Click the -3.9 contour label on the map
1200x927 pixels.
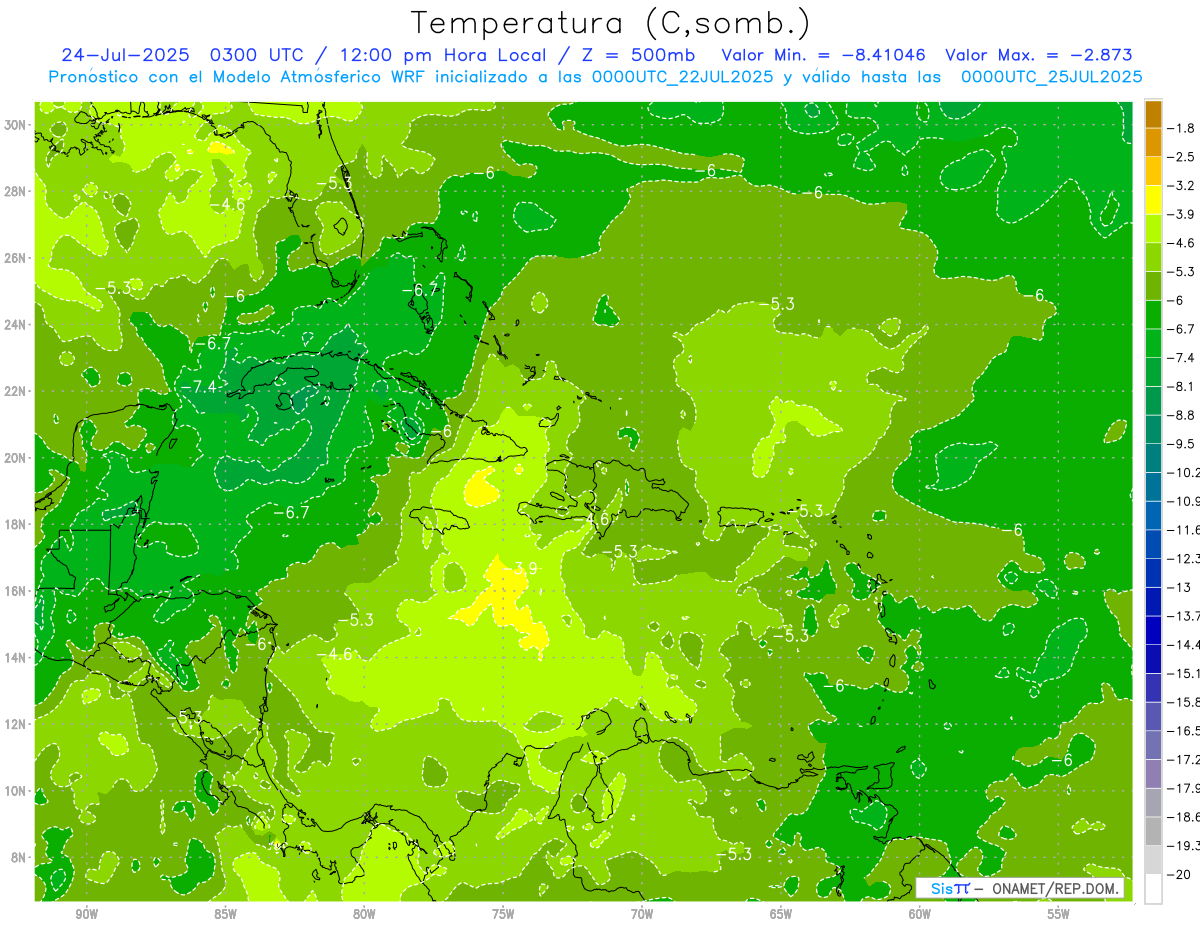pos(523,568)
